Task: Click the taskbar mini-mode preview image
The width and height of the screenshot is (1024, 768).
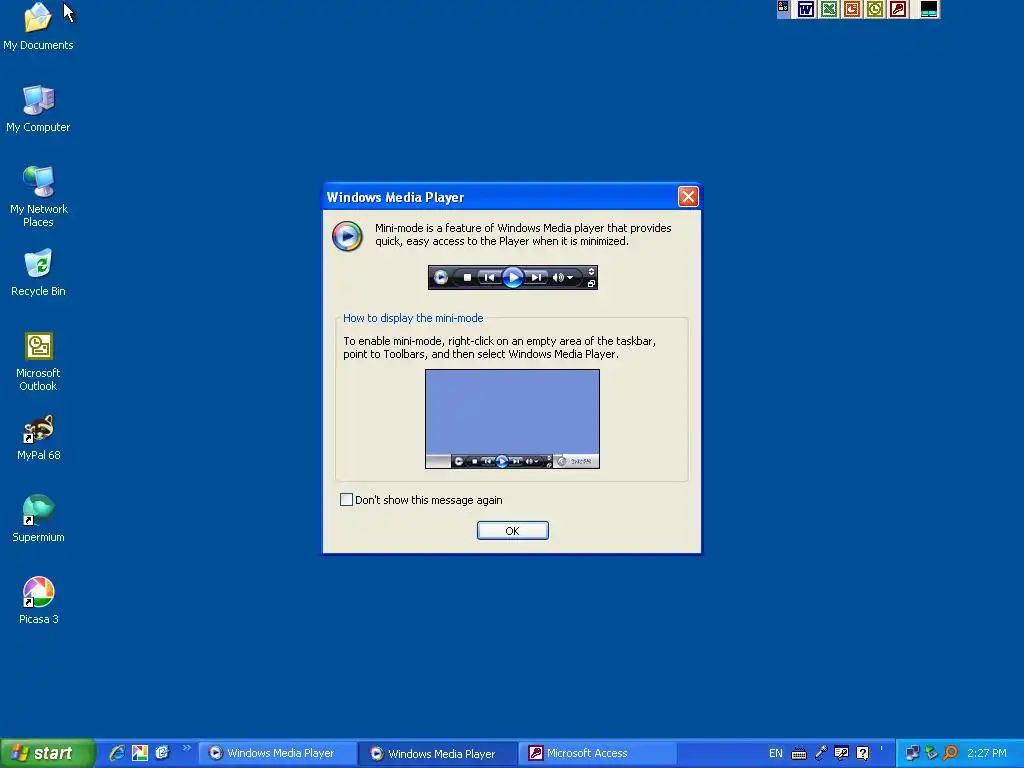Action: tap(513, 419)
